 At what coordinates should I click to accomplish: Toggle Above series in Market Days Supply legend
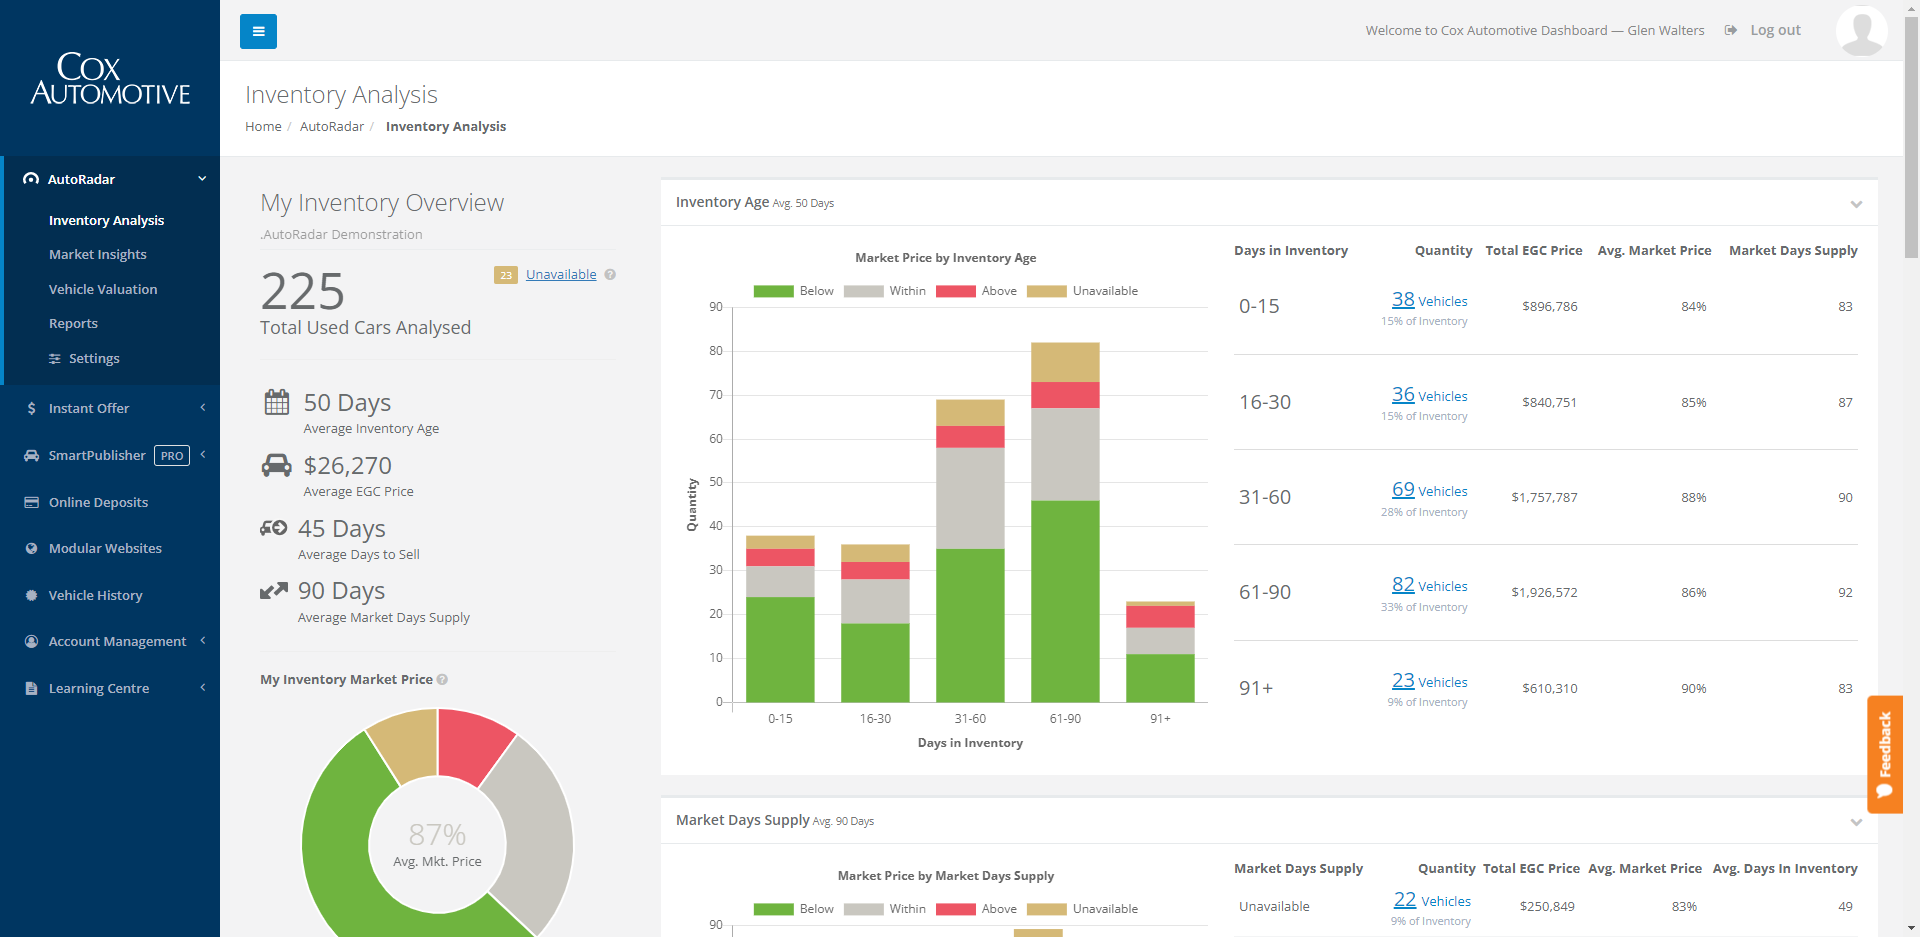pyautogui.click(x=976, y=909)
